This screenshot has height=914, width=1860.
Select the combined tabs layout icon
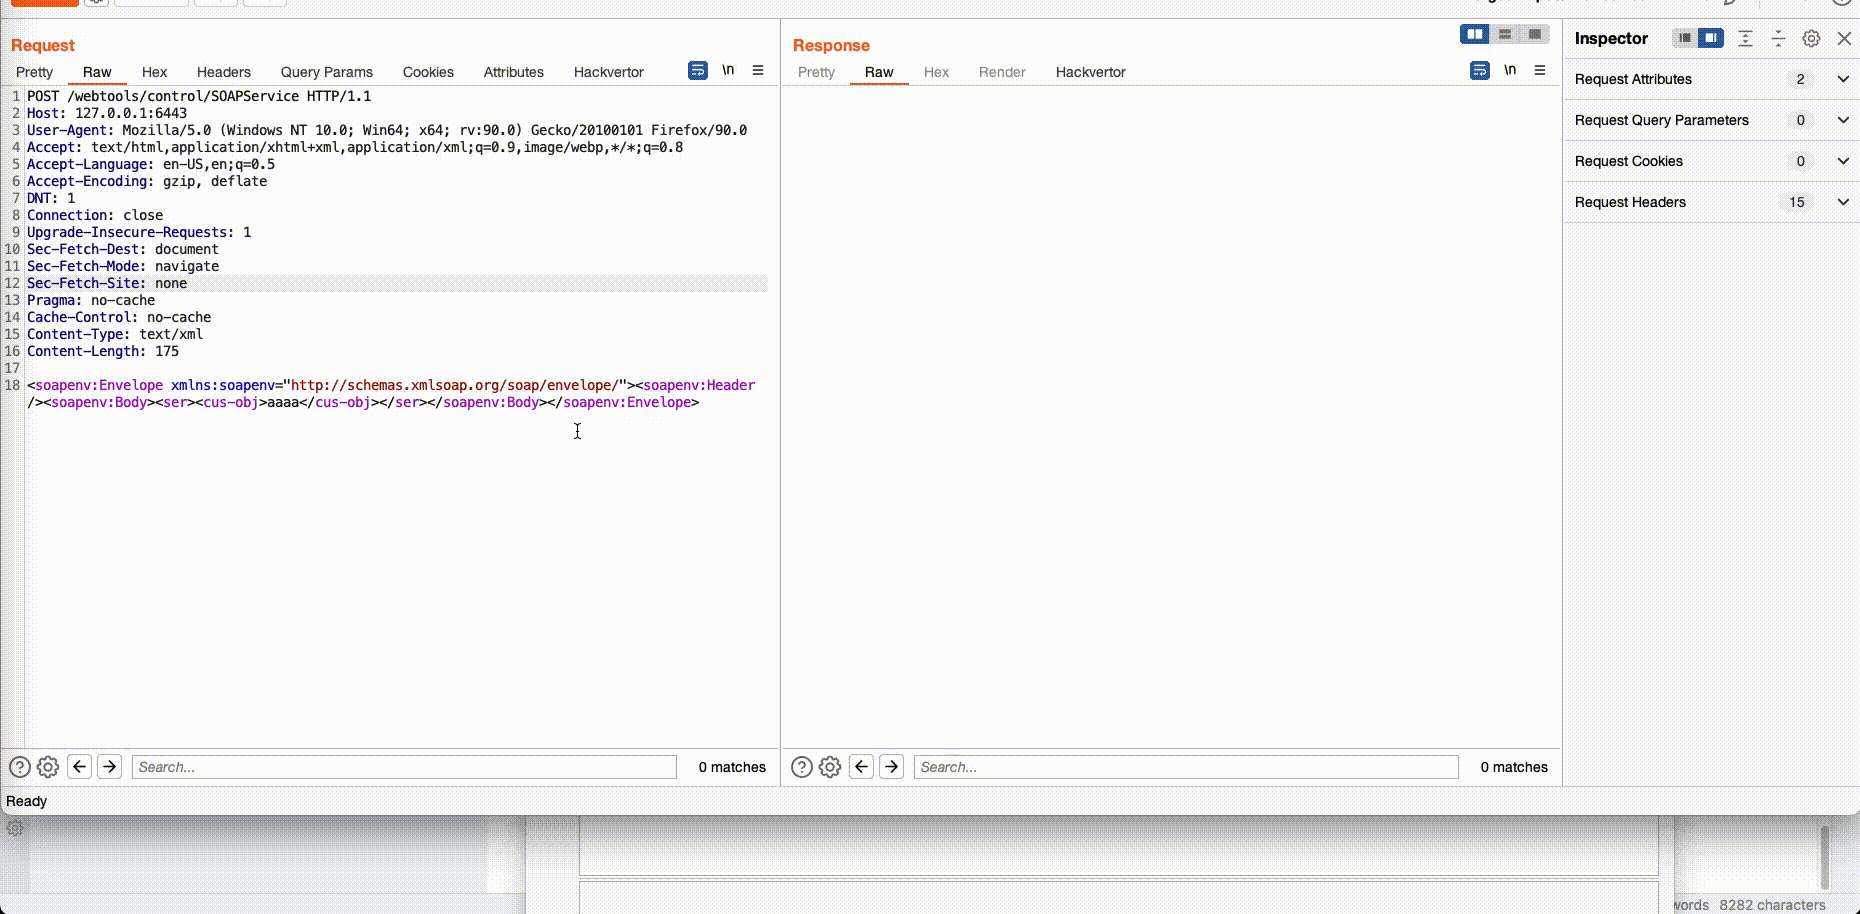tap(1535, 34)
